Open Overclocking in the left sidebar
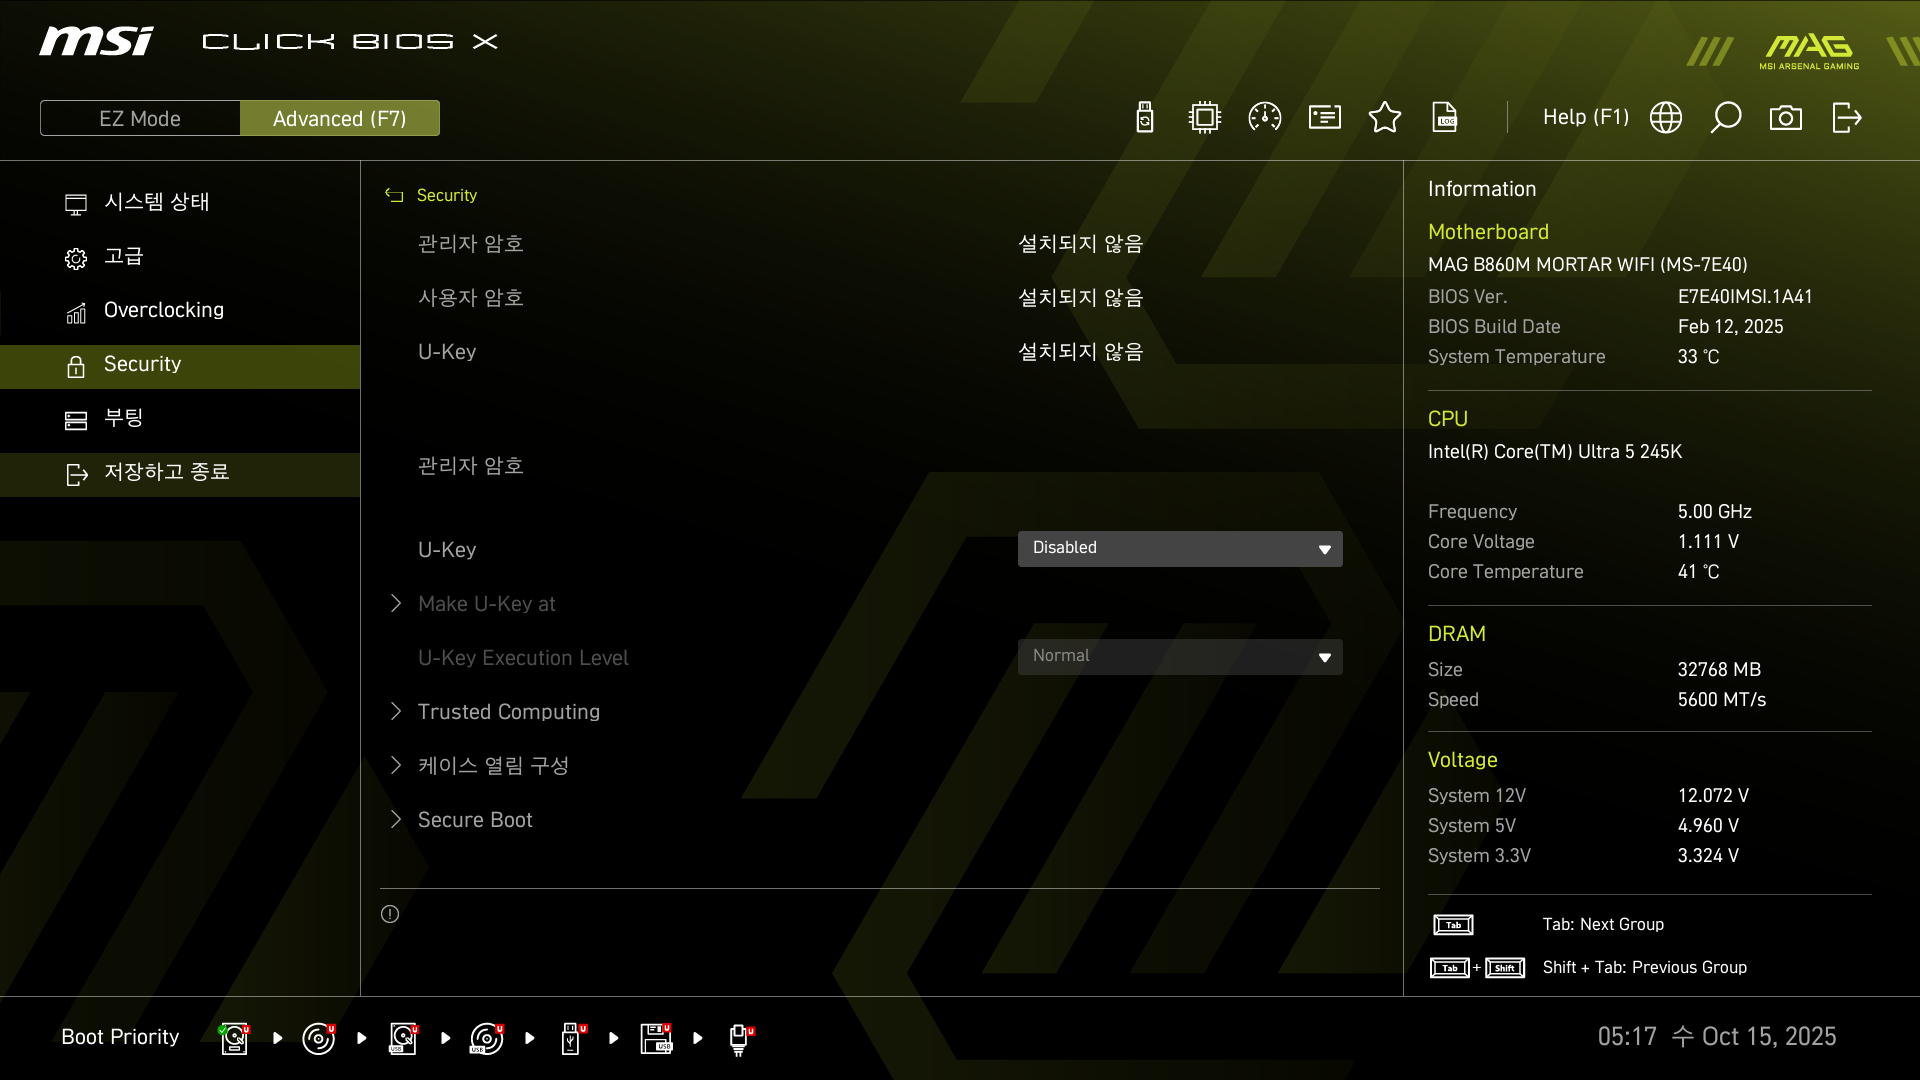The height and width of the screenshot is (1080, 1920). 164,310
